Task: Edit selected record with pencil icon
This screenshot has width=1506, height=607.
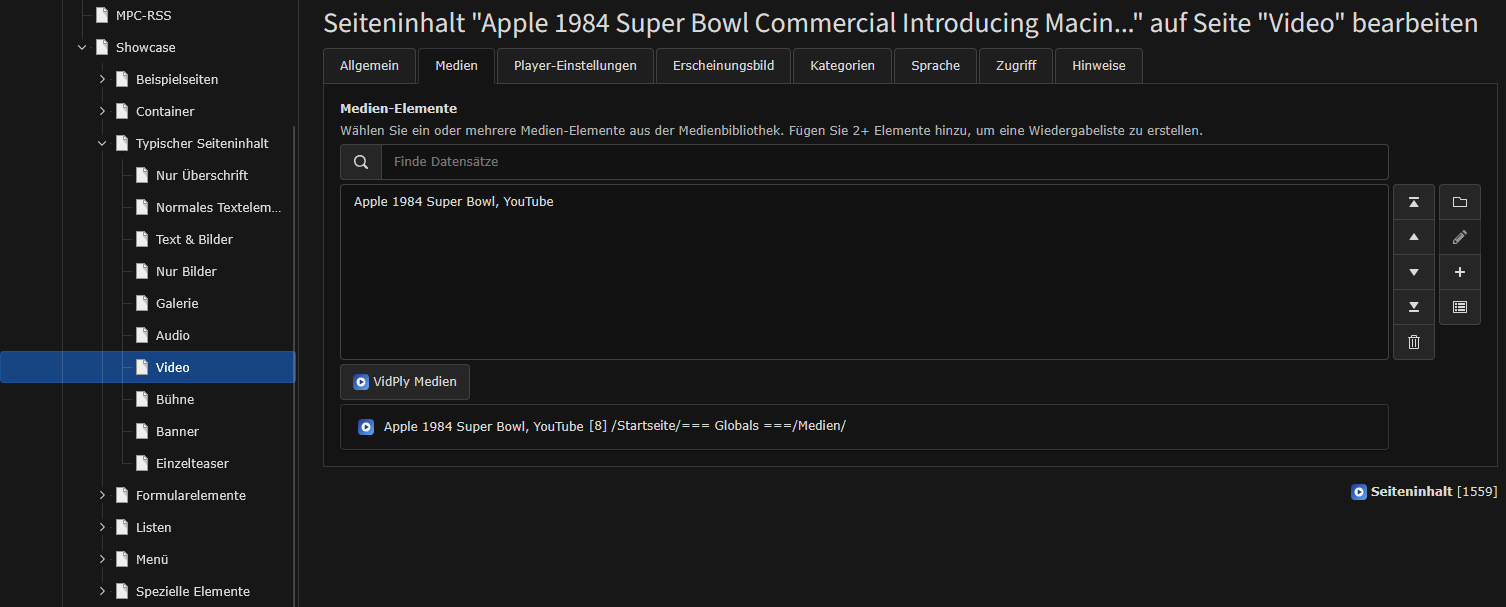Action: [x=1459, y=237]
